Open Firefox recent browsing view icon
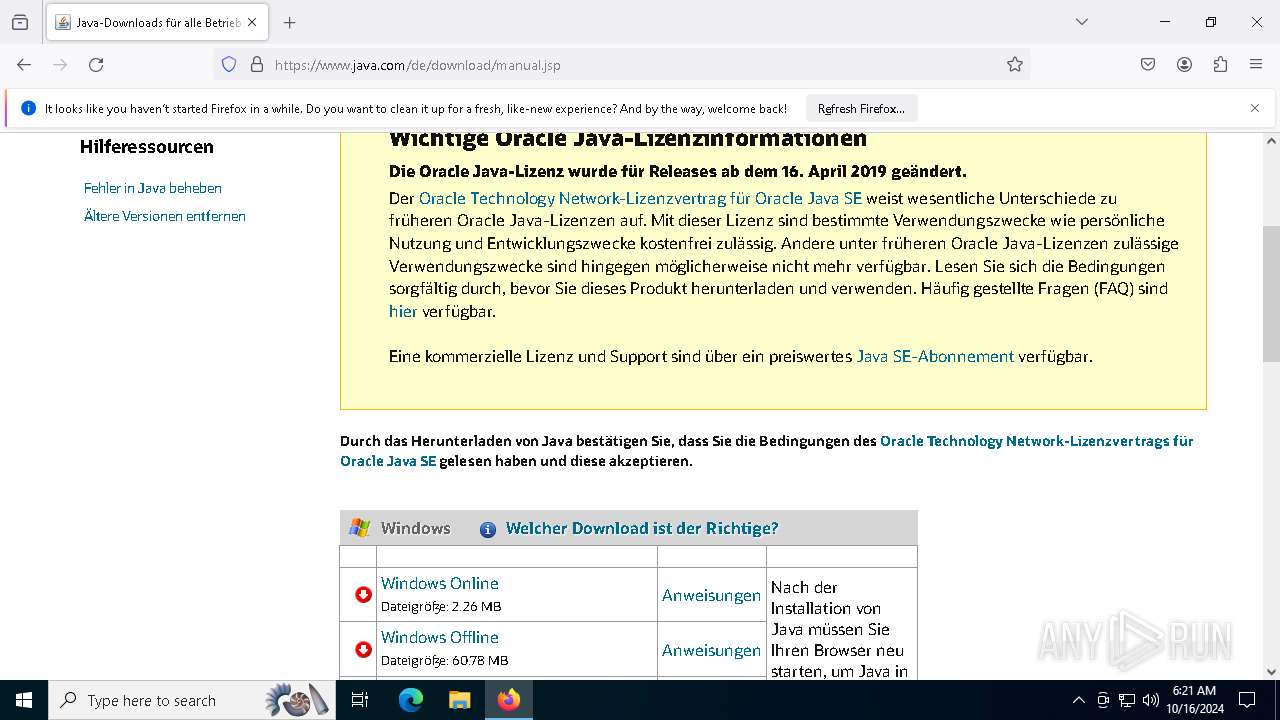 20,22
